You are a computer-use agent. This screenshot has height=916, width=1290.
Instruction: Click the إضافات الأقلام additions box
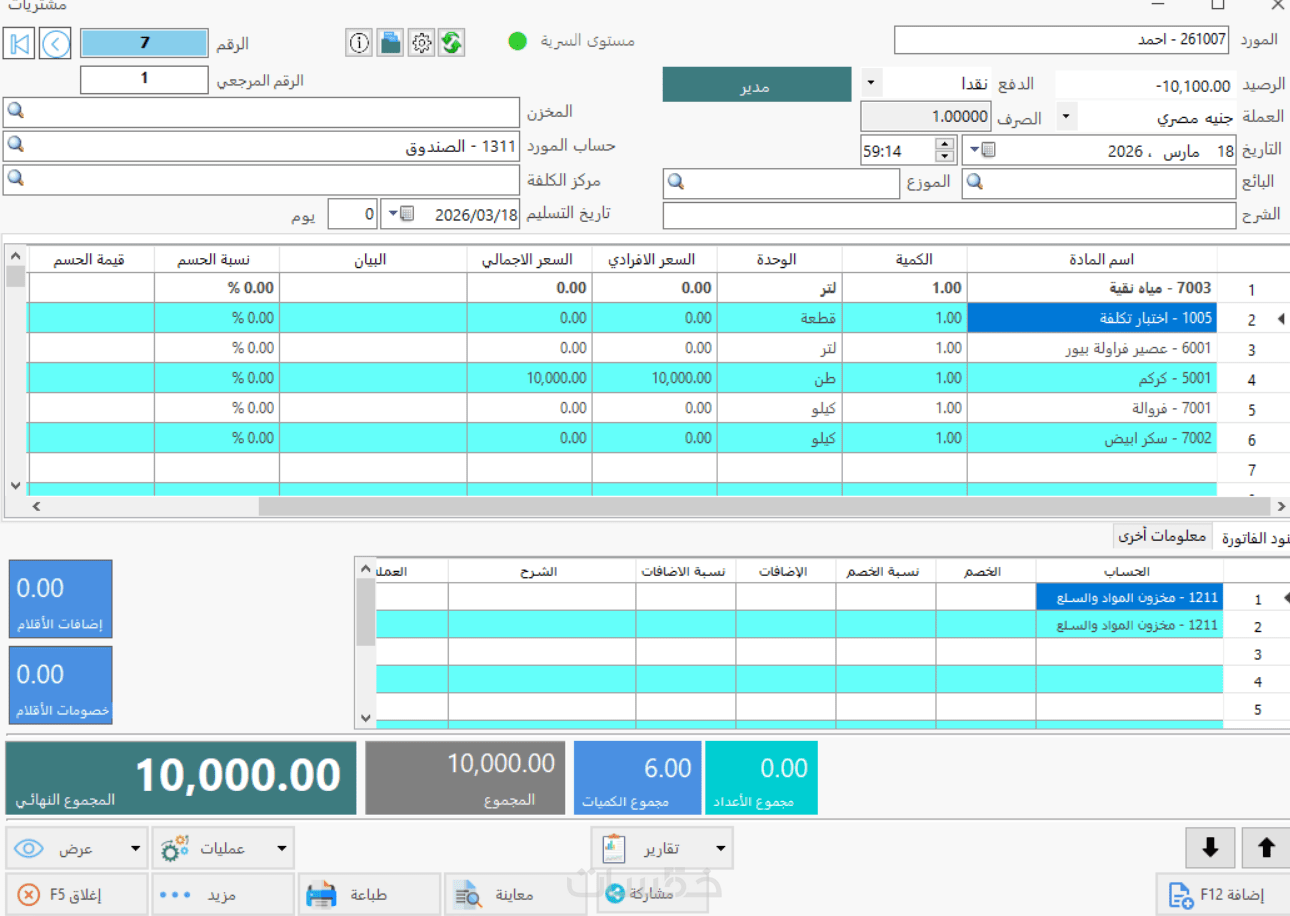[x=60, y=598]
